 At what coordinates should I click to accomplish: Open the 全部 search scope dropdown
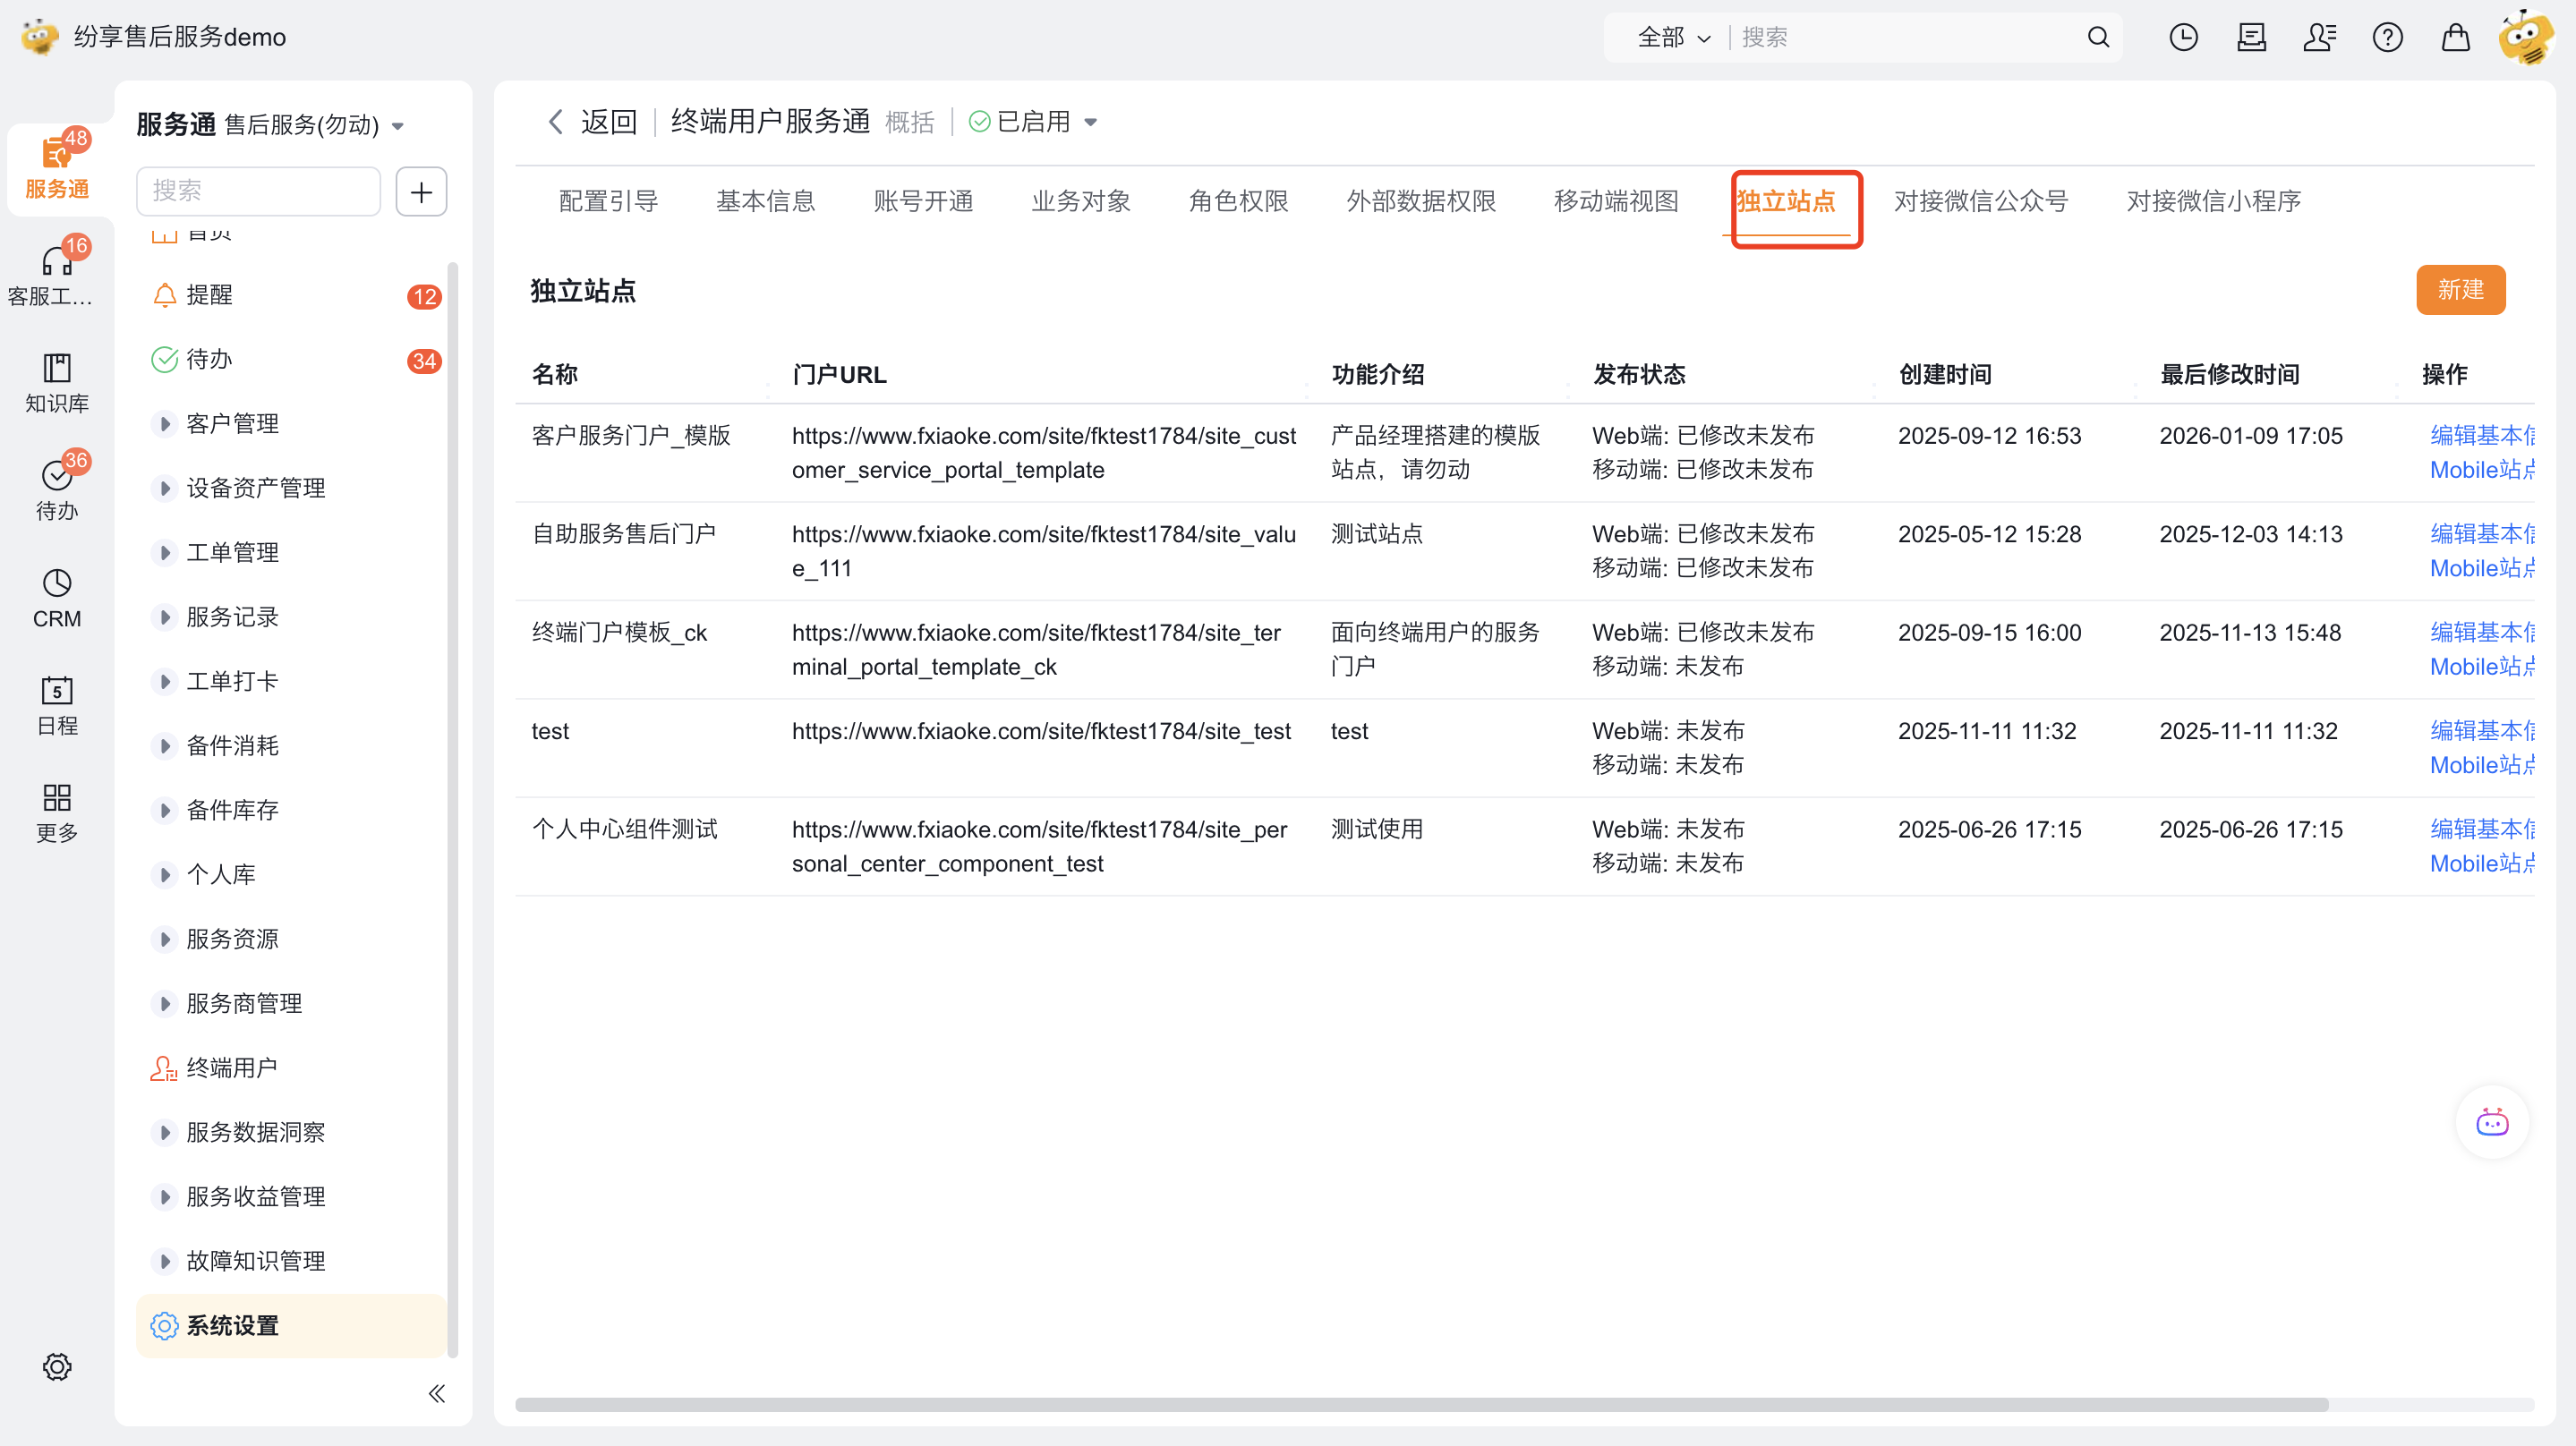tap(1673, 38)
